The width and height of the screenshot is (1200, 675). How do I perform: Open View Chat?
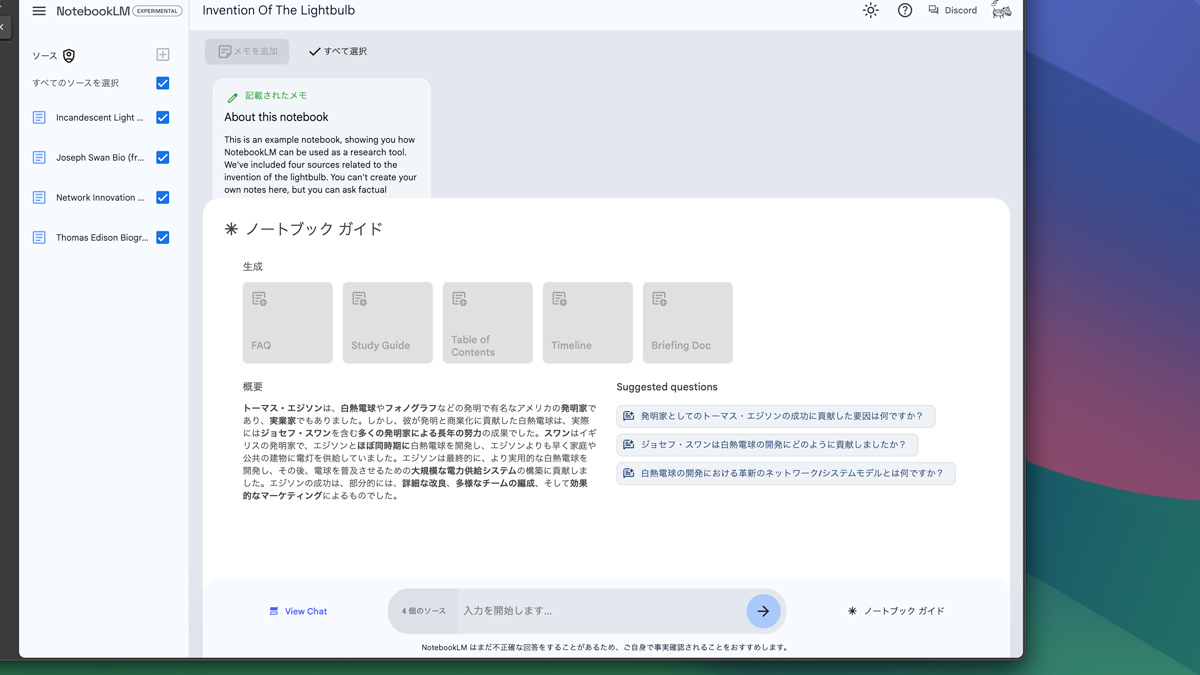(298, 611)
